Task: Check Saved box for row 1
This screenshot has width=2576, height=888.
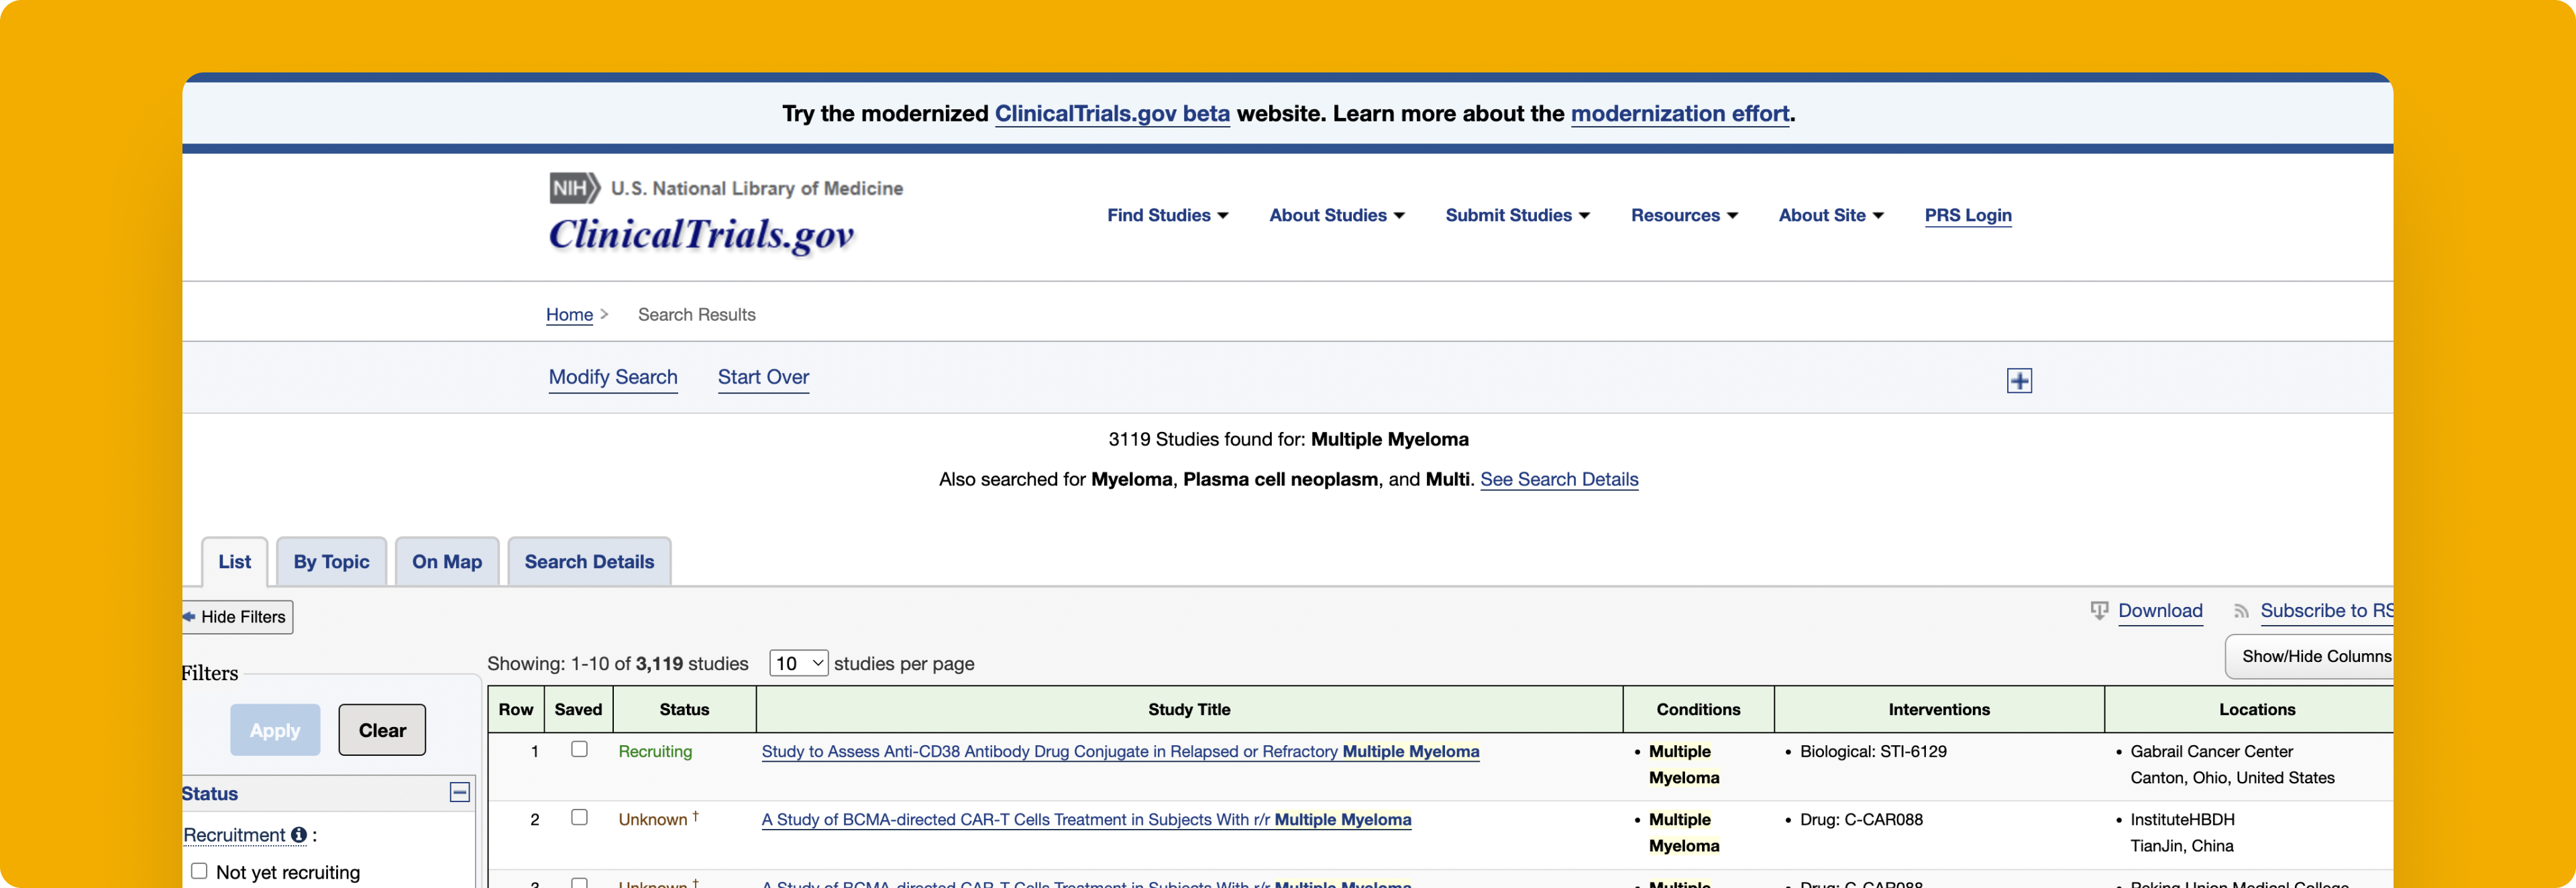Action: tap(579, 749)
